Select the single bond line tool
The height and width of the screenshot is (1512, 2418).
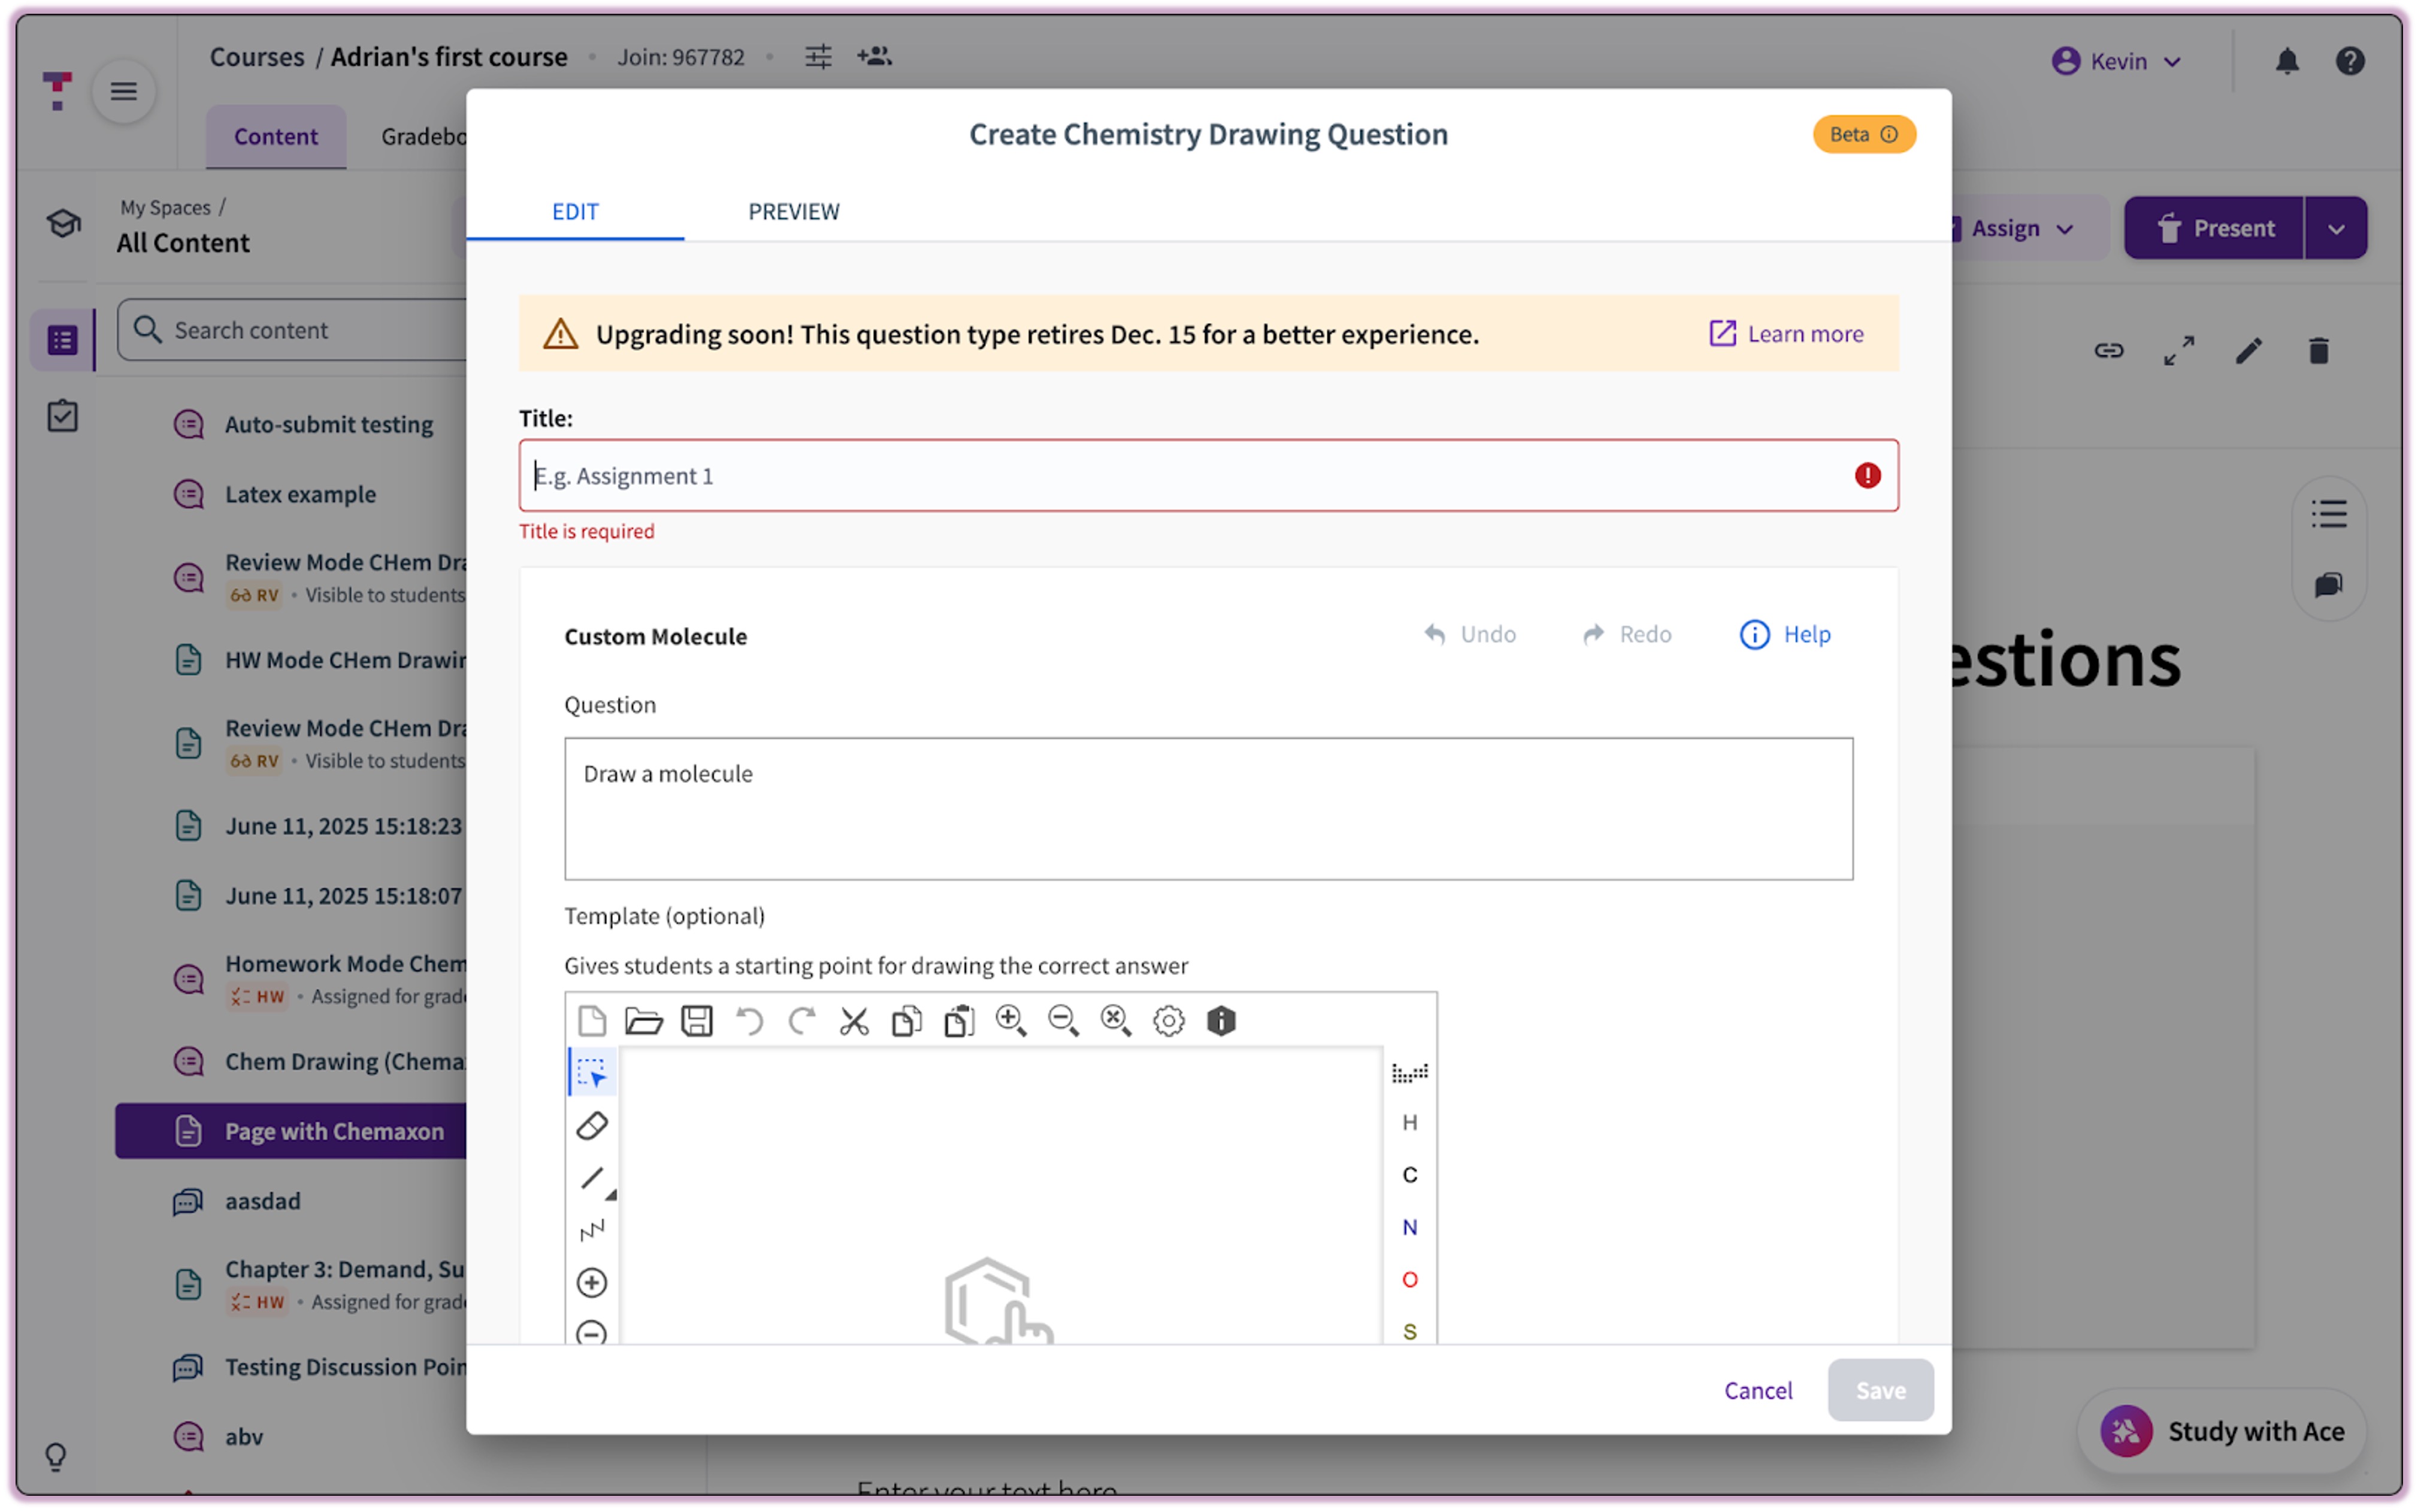click(592, 1178)
